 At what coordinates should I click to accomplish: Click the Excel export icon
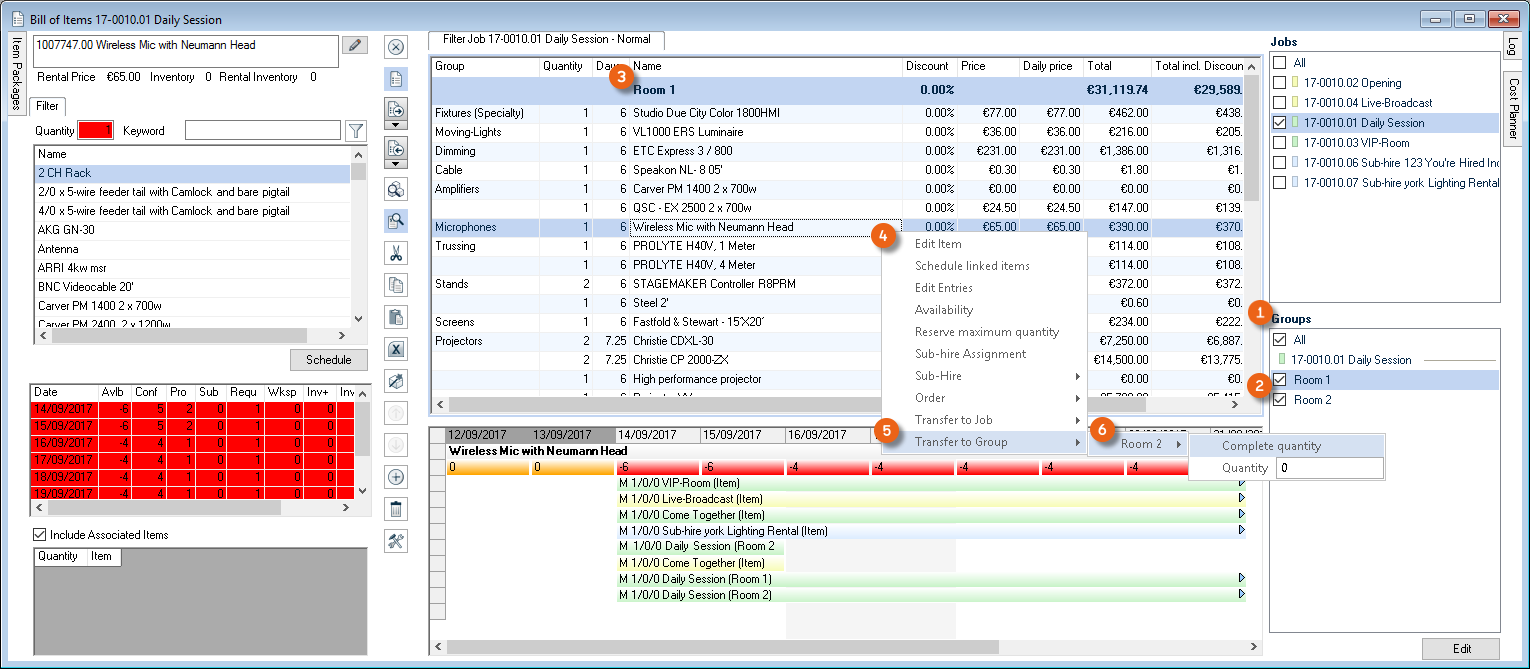395,349
